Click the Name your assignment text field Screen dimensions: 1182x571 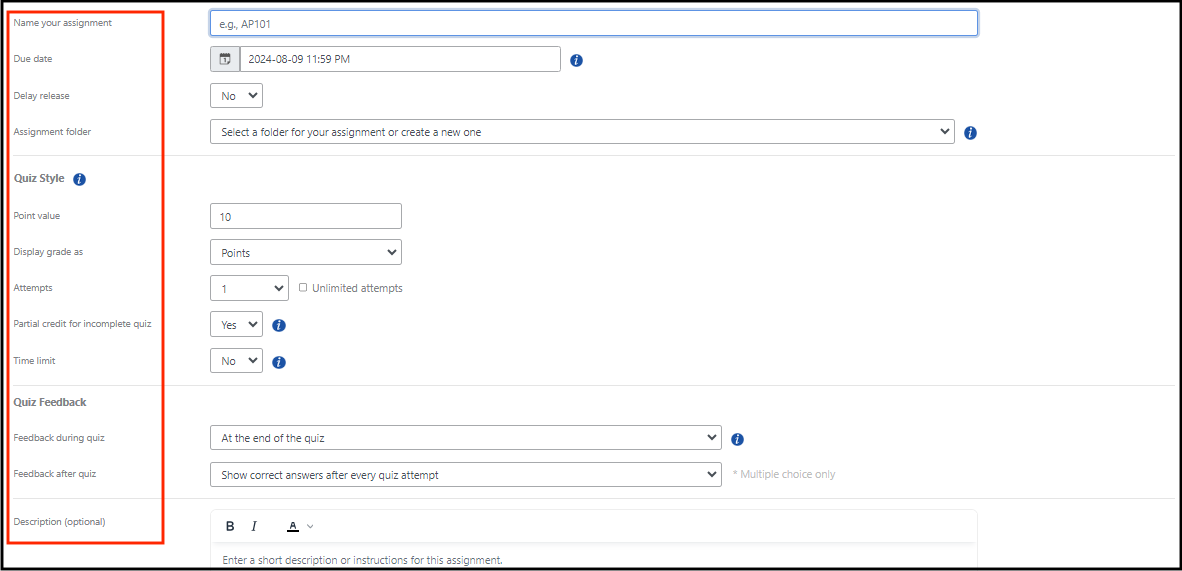click(x=593, y=23)
